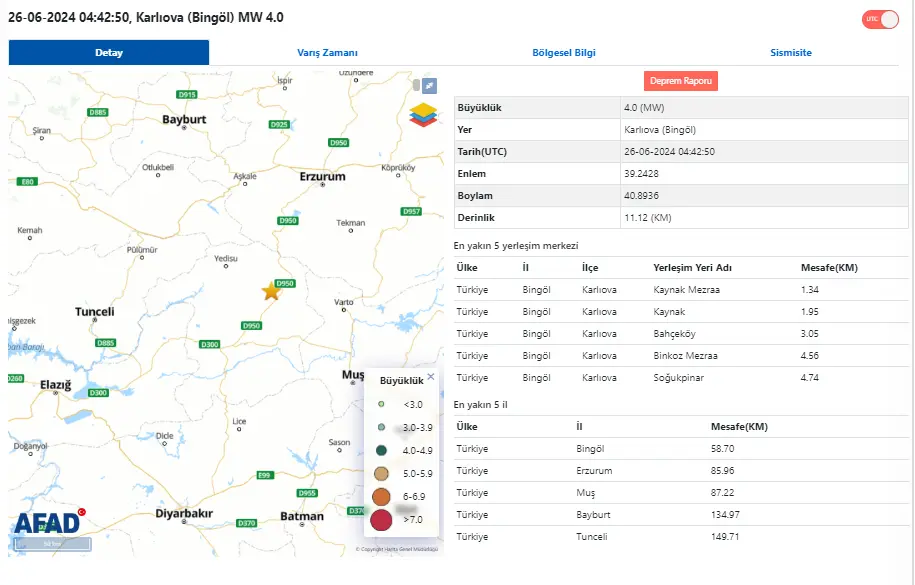This screenshot has height=585, width=915.
Task: Click the Otlukbeli town label on the map
Action: pyautogui.click(x=158, y=167)
